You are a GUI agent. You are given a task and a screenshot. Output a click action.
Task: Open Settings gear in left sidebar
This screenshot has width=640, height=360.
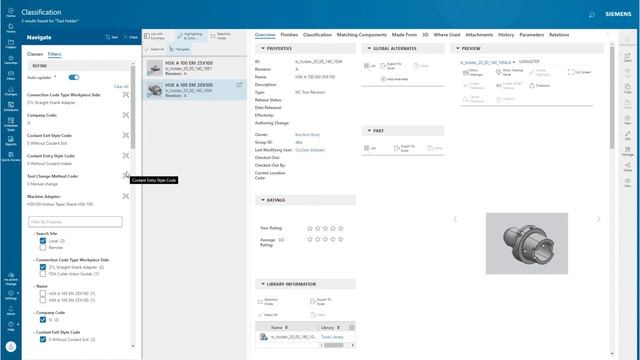(x=11, y=295)
